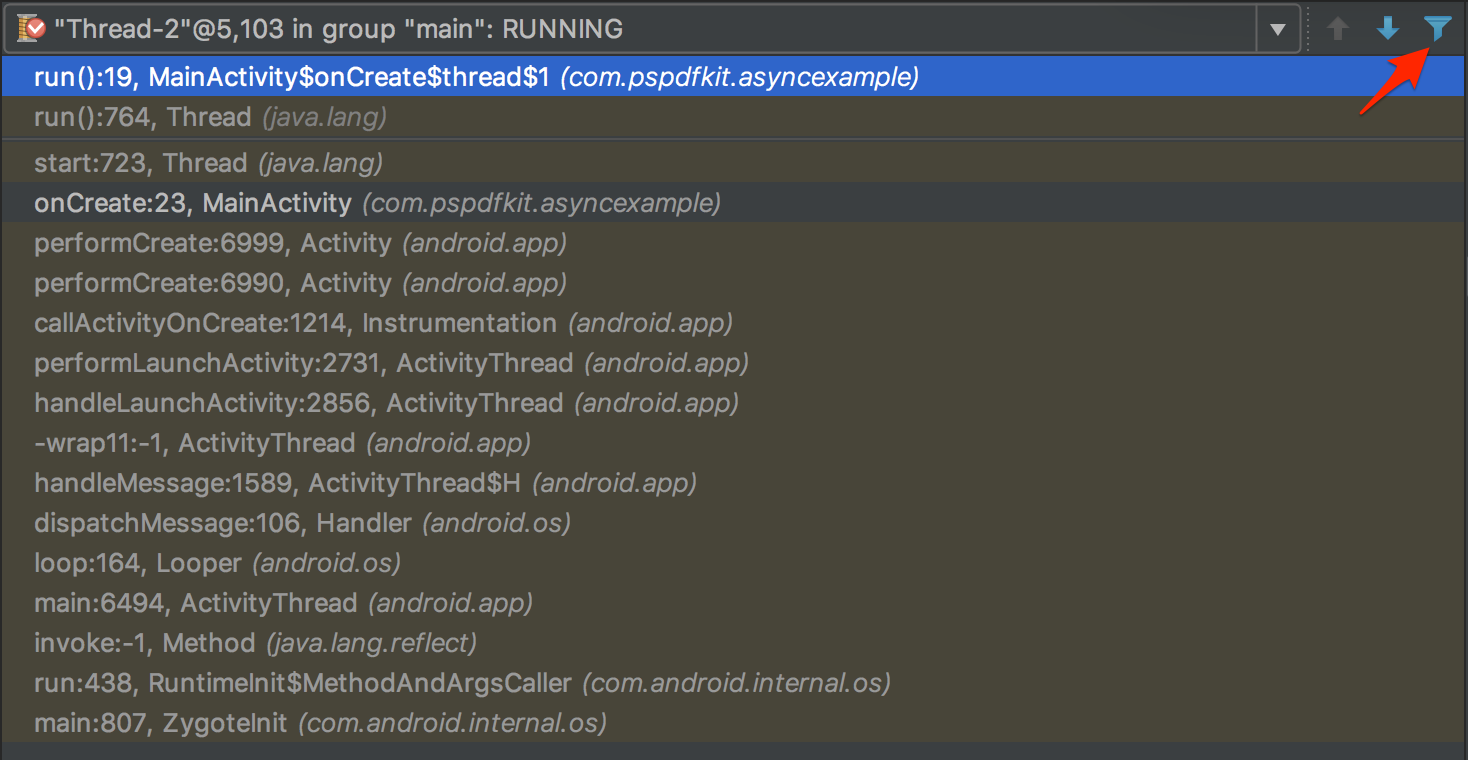Select the run:438 RuntimeInit$MethodAndArgsCaller frame
The height and width of the screenshot is (760, 1468).
(350, 682)
